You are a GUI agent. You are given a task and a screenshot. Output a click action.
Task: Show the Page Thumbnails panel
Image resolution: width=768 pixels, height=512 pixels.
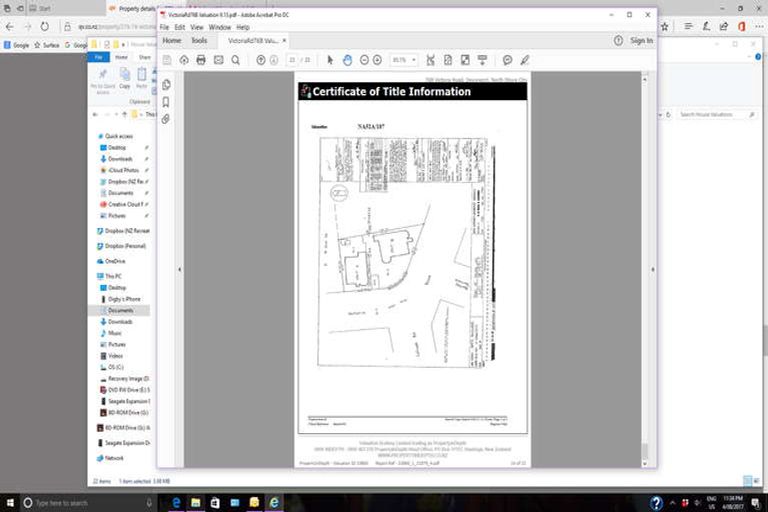(x=166, y=85)
